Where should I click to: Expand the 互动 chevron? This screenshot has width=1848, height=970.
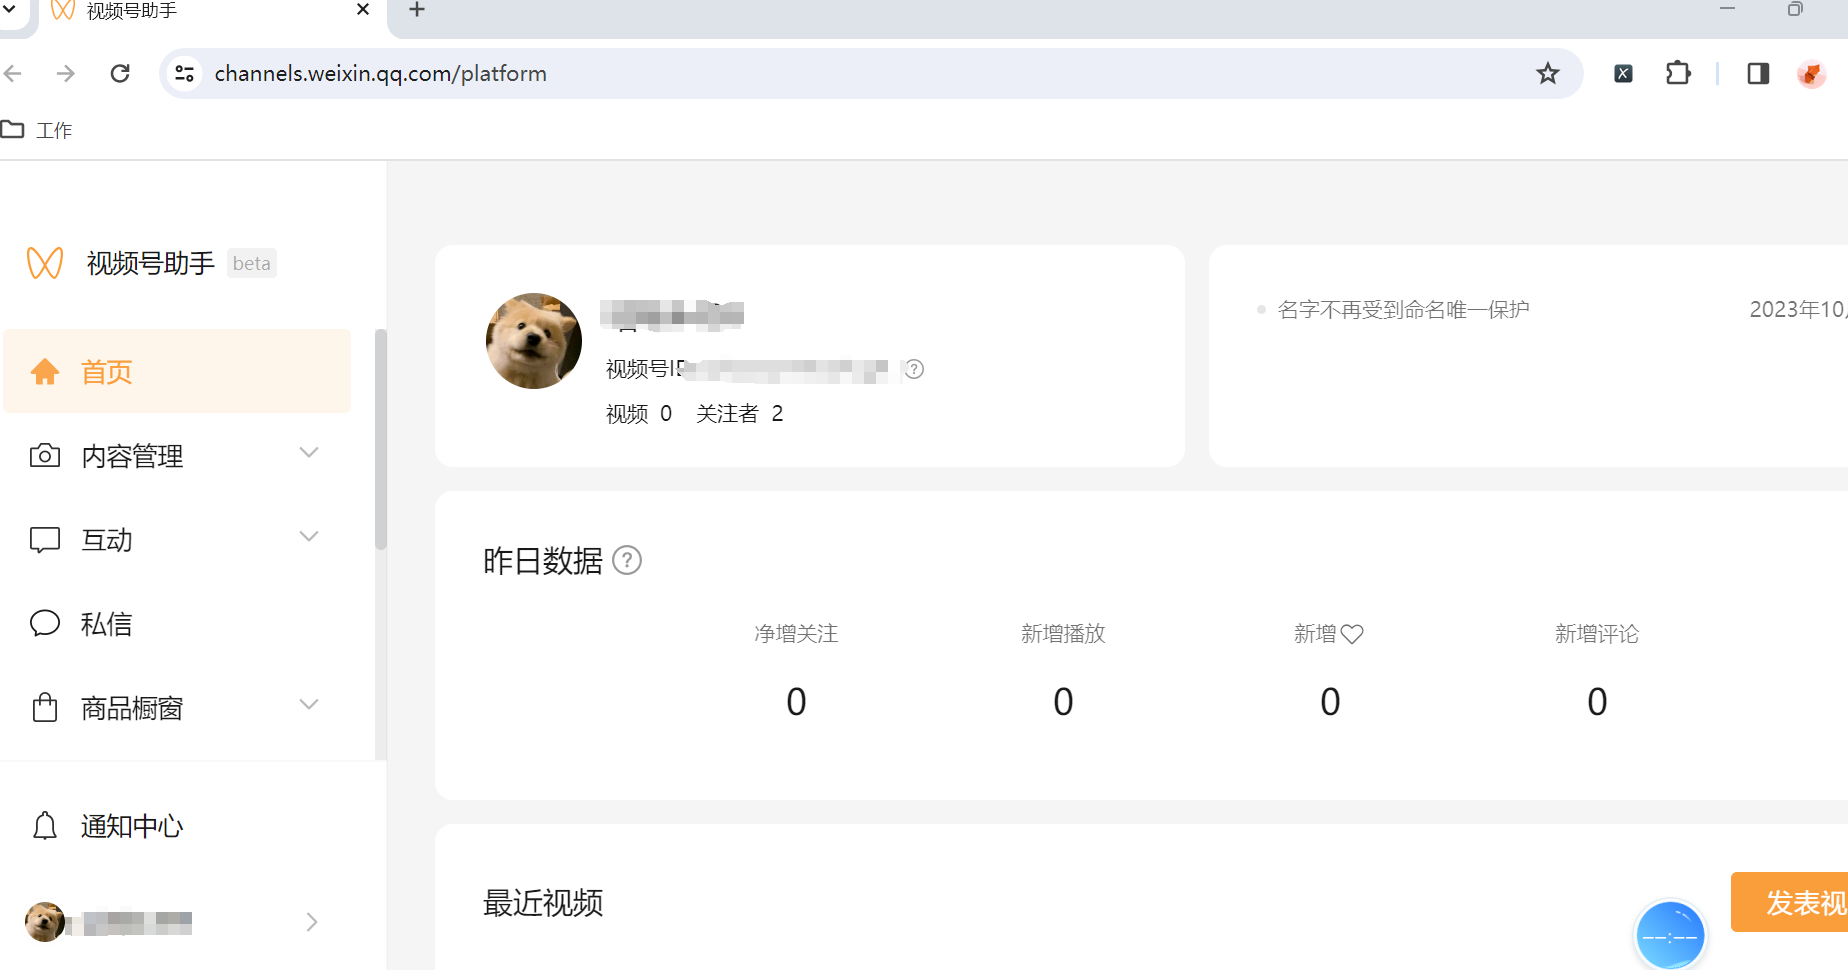309,537
